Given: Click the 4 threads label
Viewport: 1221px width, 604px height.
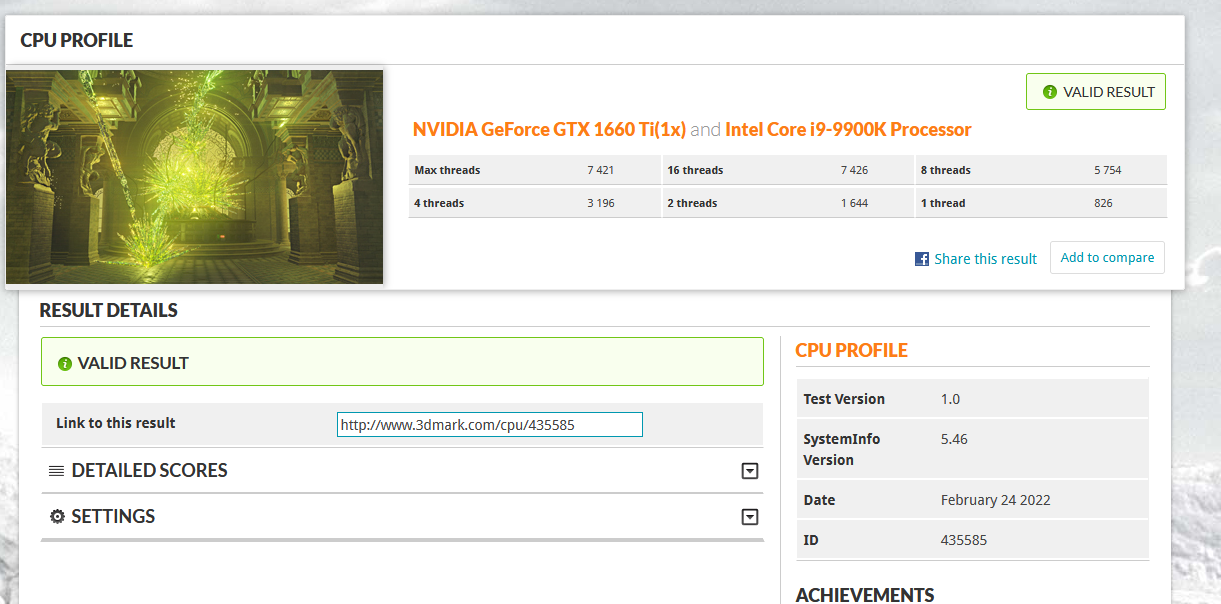Looking at the screenshot, I should tap(439, 204).
